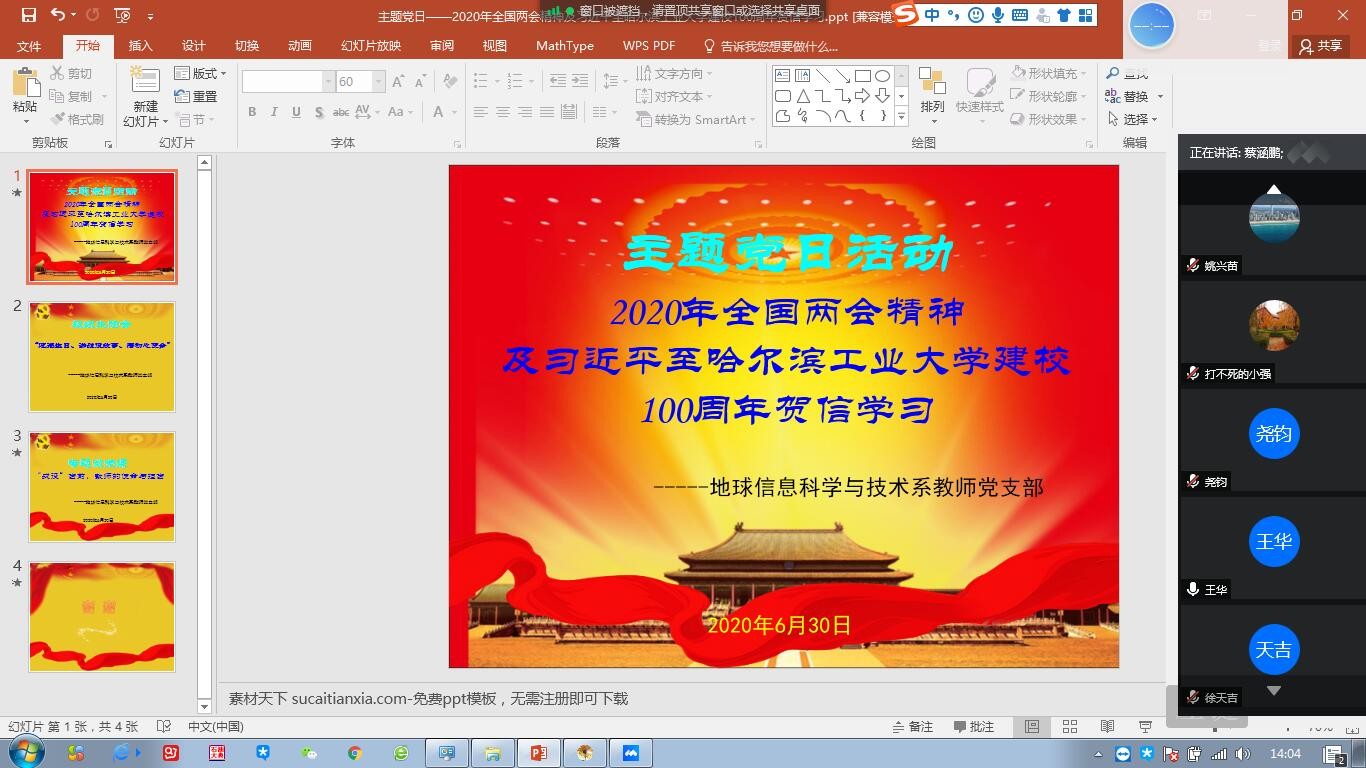
Task: Expand the 版式 layout dropdown
Action: point(200,74)
